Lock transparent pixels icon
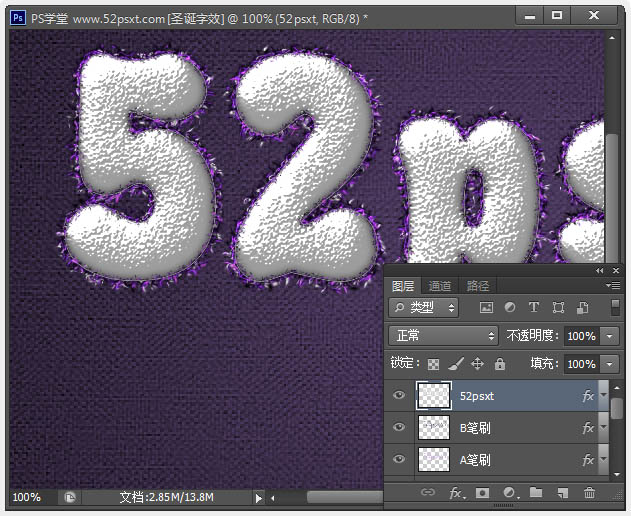Screen dimensions: 631x516 [434, 364]
